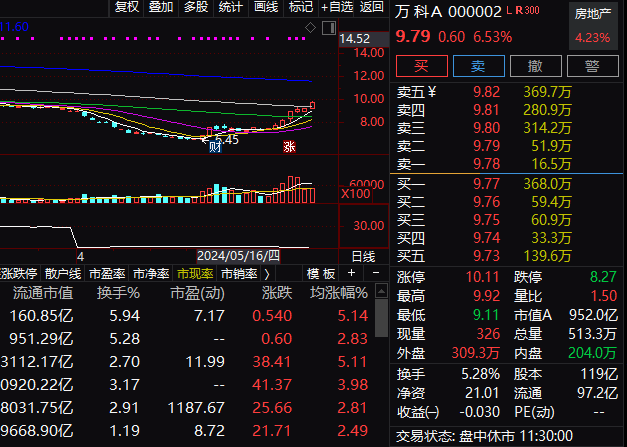The image size is (627, 447).
Task: Click the R300 tag by stock code
Action: click(x=527, y=10)
